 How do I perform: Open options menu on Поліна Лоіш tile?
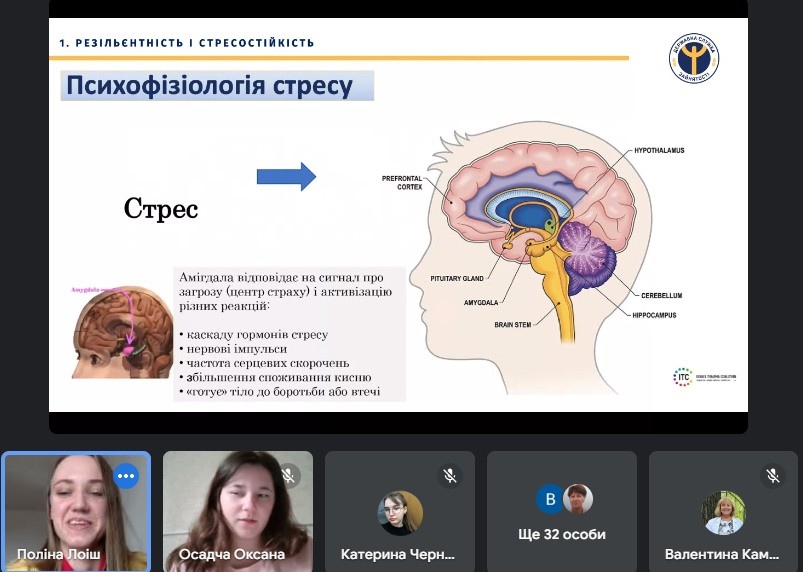point(126,476)
